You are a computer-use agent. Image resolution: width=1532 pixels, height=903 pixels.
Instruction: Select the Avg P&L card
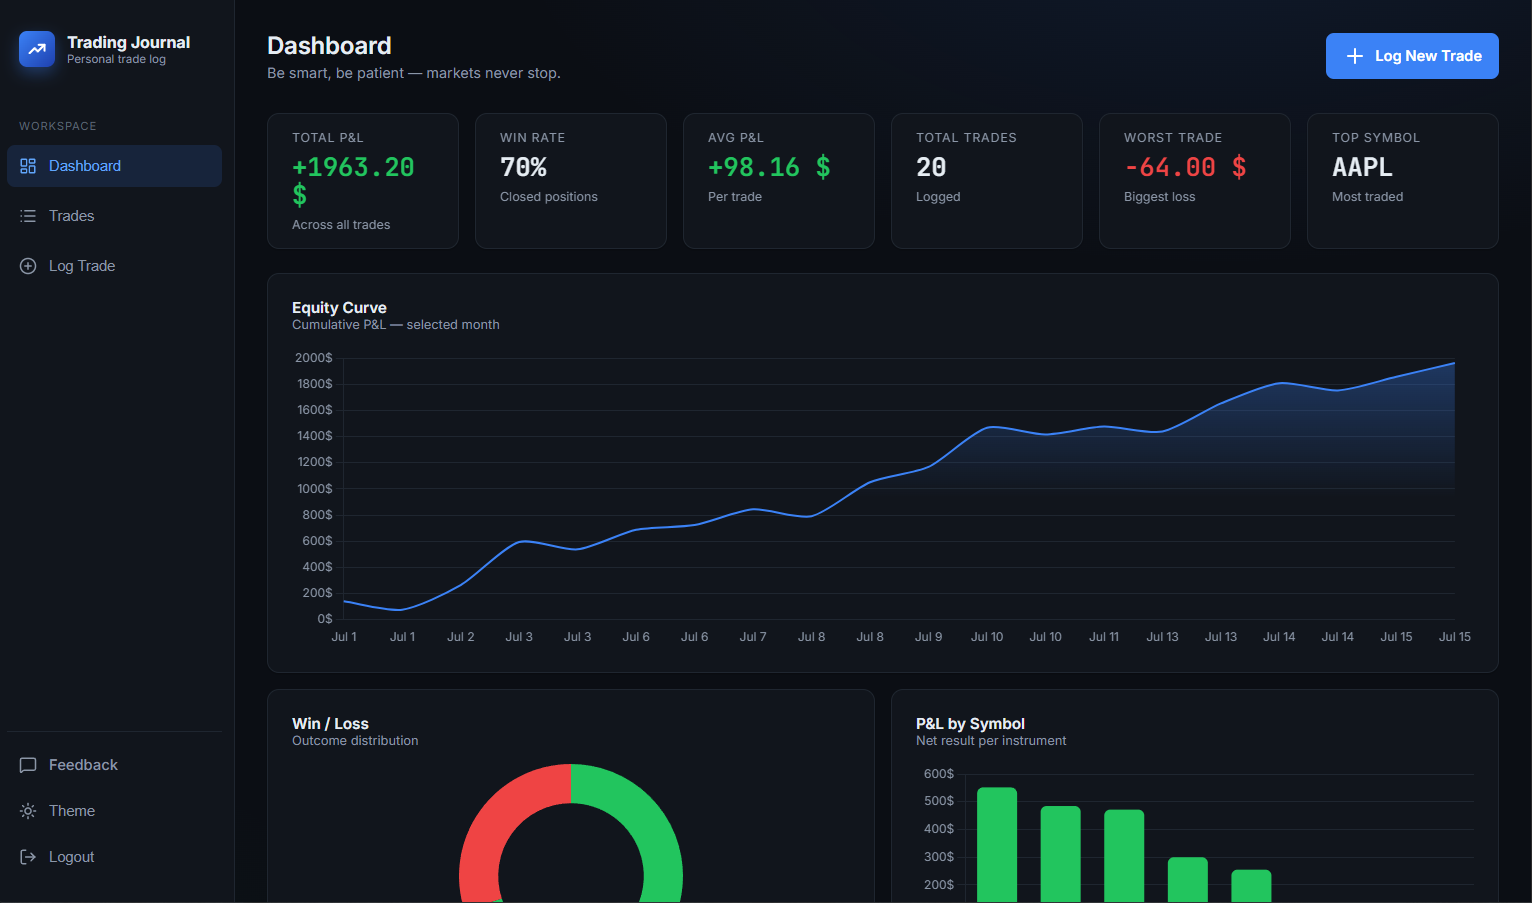pyautogui.click(x=779, y=181)
